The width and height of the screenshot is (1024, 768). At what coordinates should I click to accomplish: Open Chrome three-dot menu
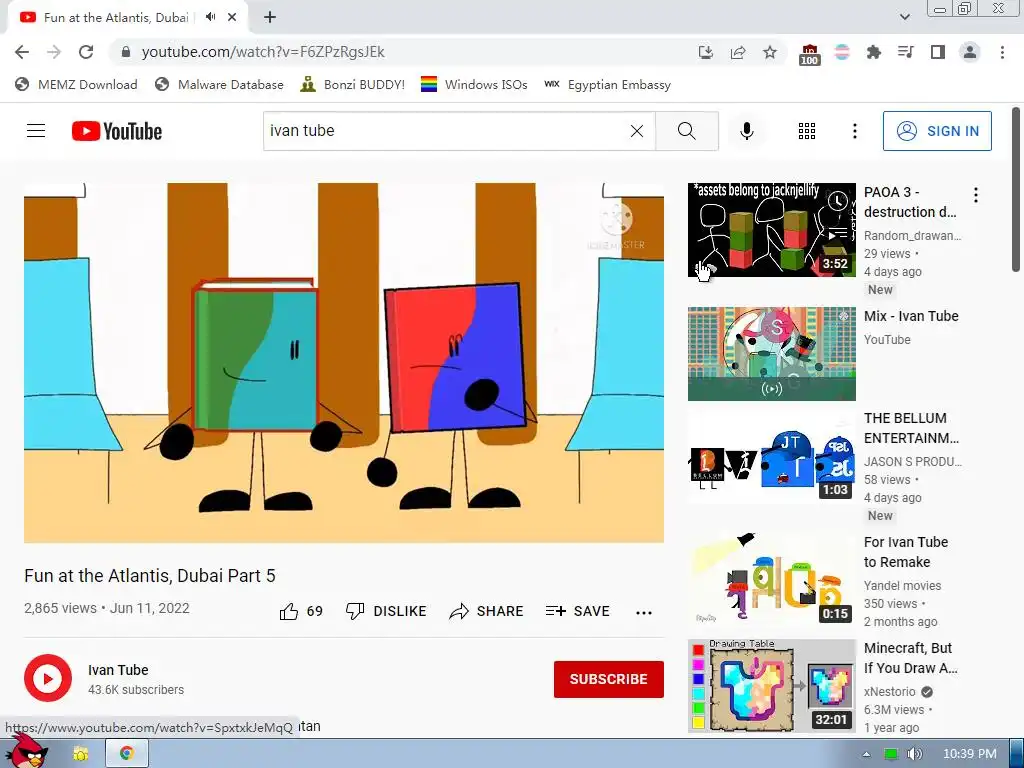click(1002, 52)
